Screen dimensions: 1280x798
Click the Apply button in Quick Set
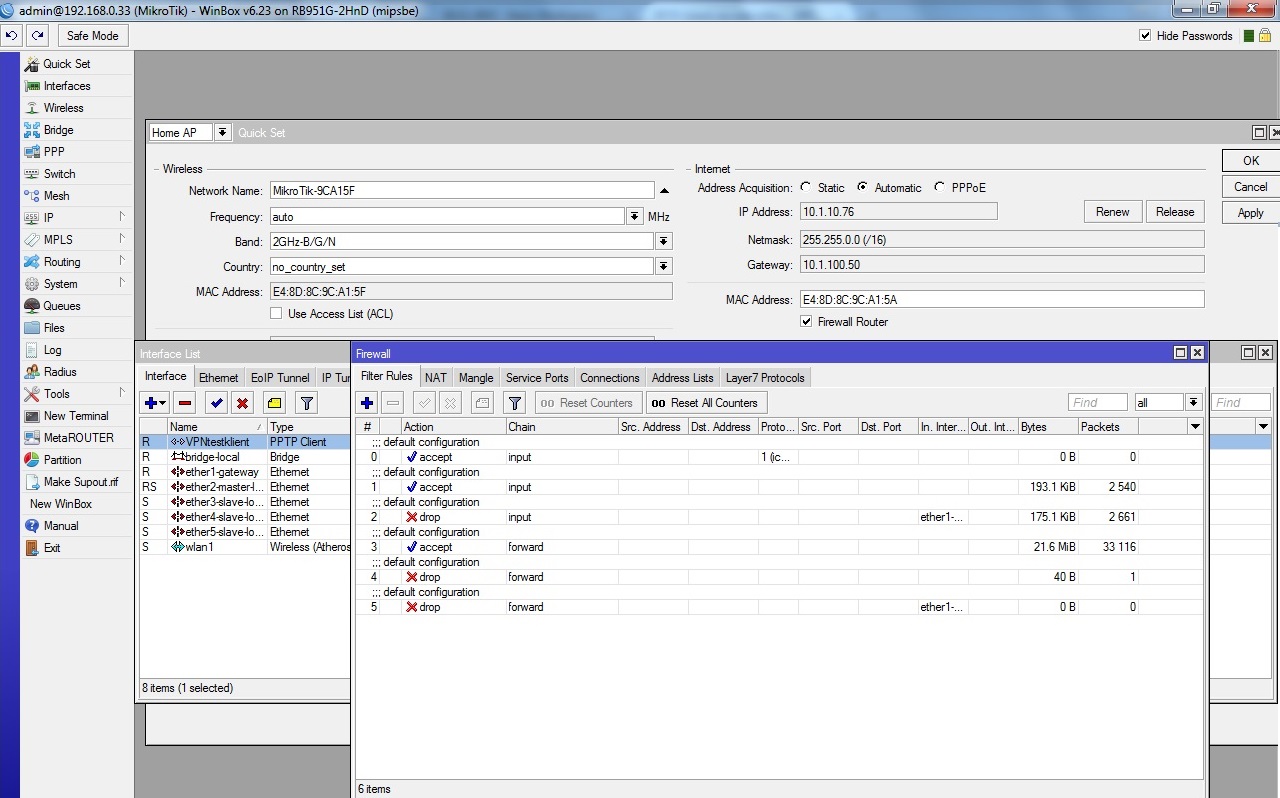tap(1250, 212)
